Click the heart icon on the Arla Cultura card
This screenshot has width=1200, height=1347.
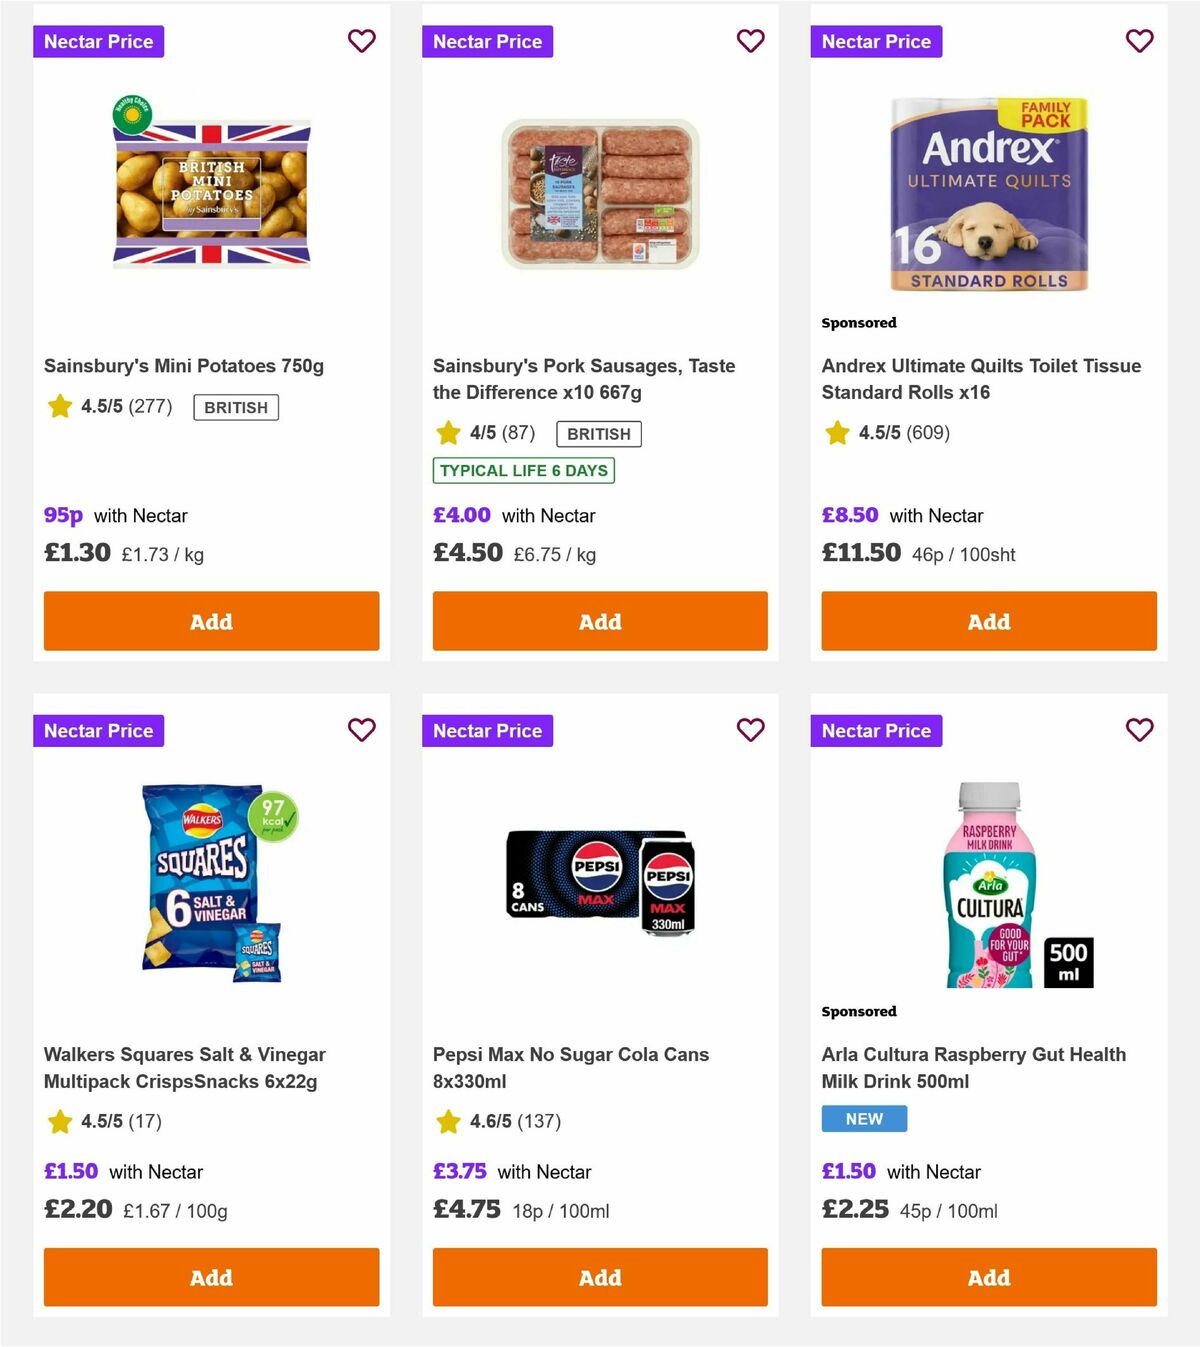[1139, 730]
